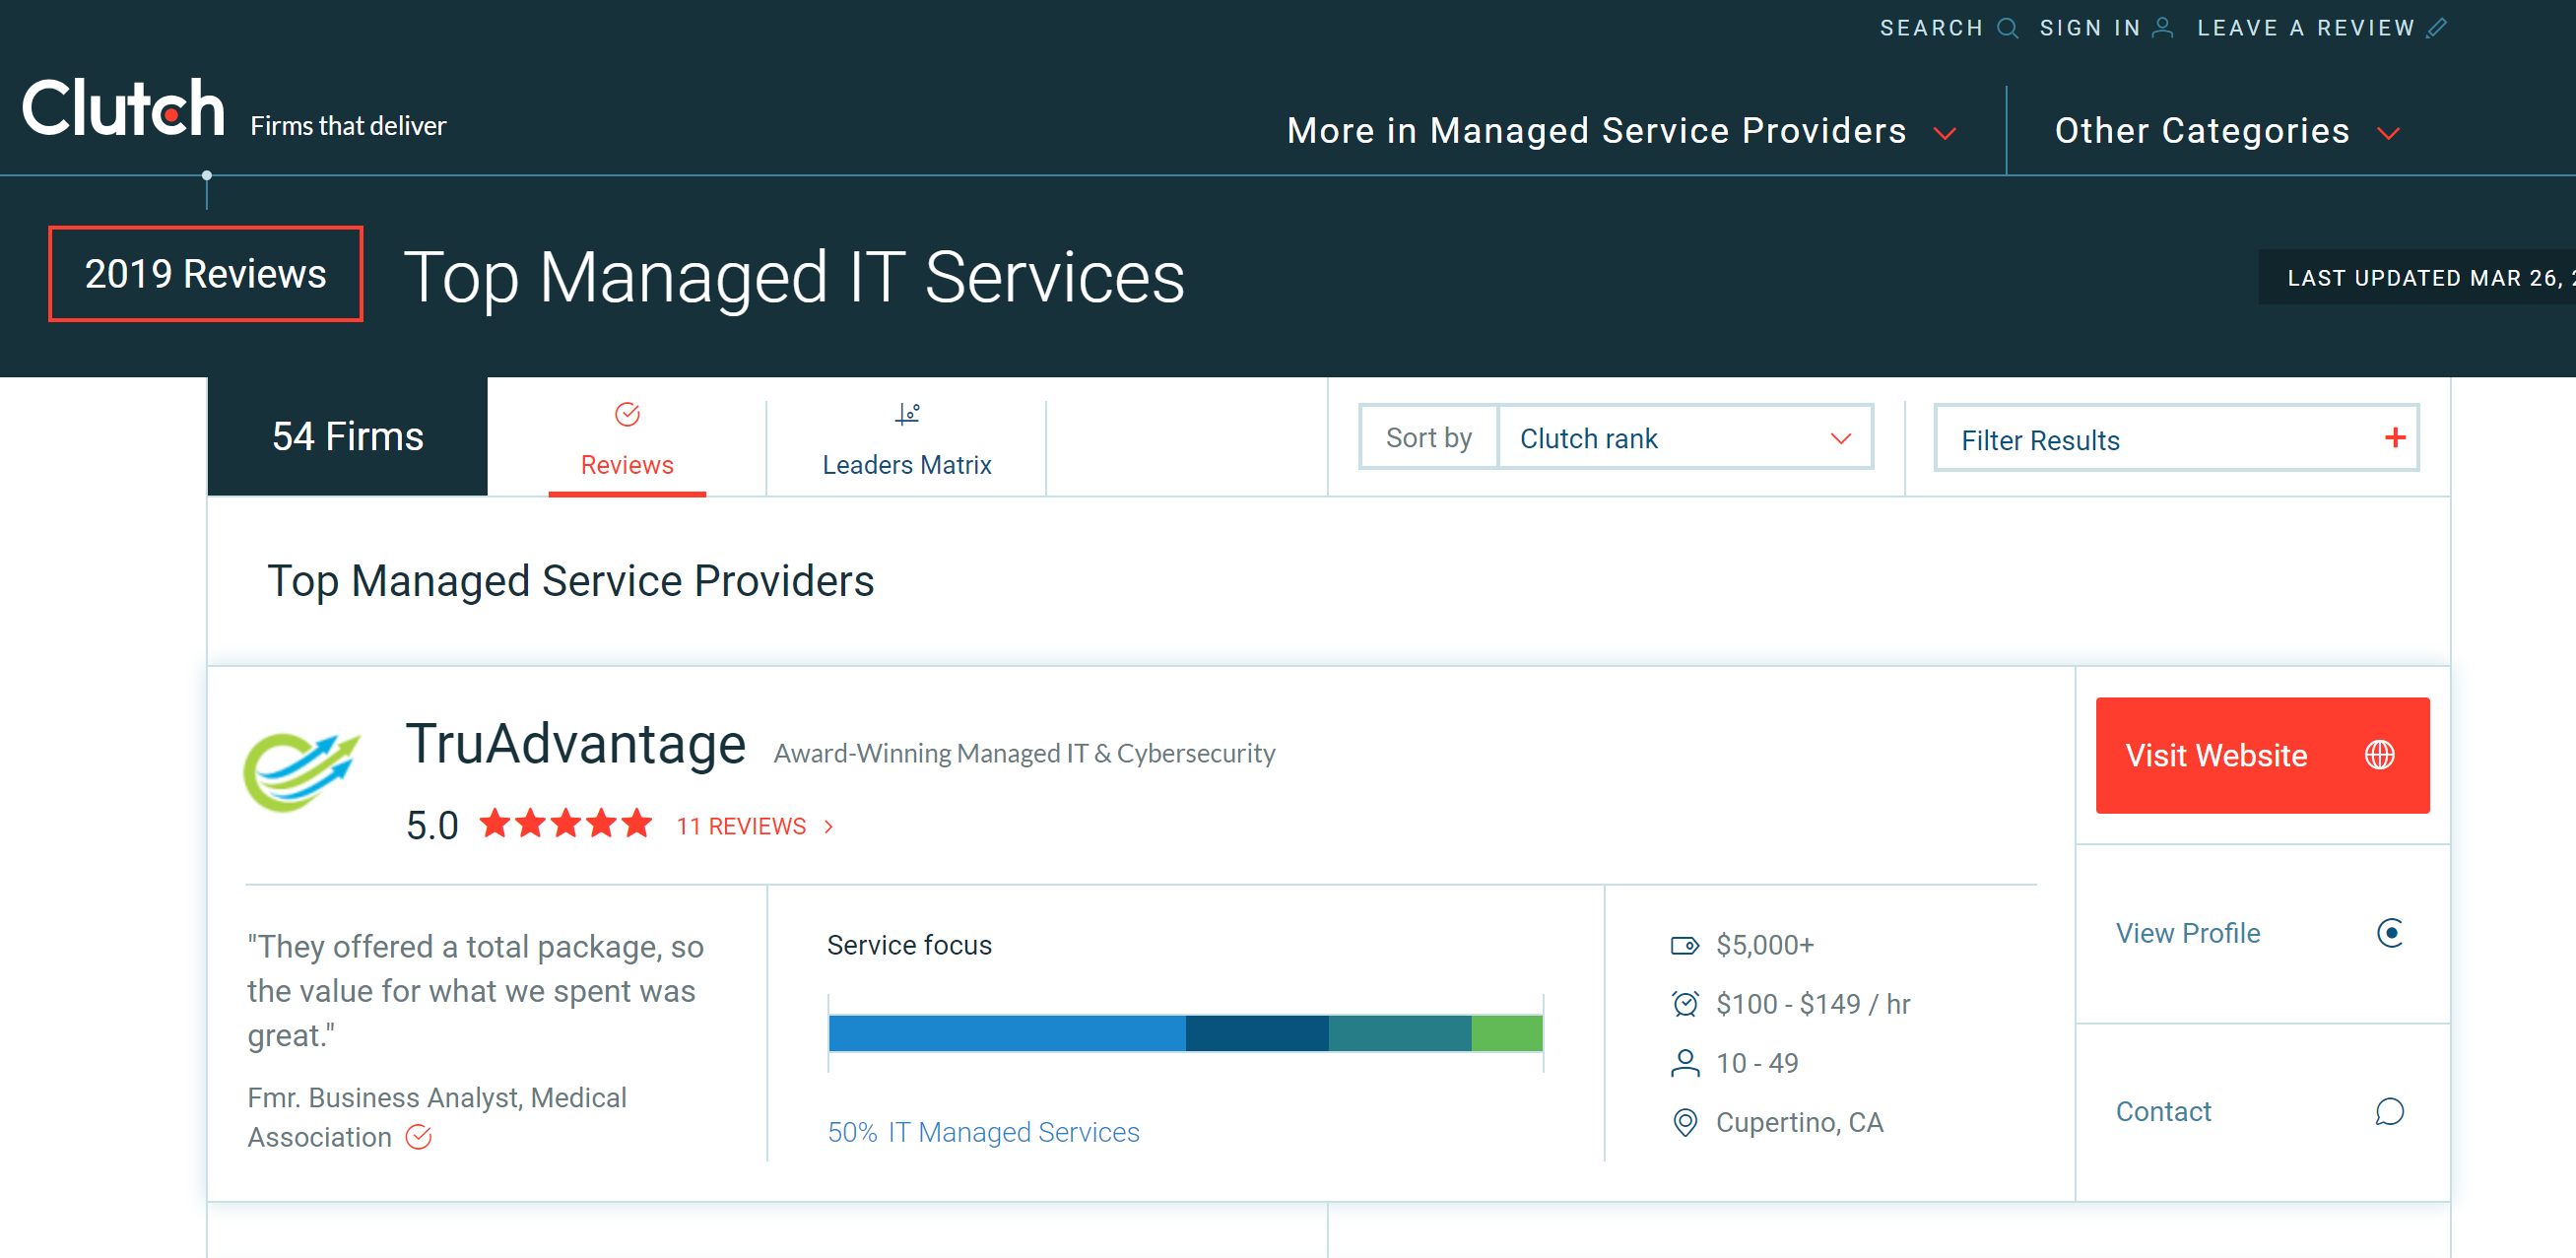Switch to the Leaders Matrix tab

(907, 438)
